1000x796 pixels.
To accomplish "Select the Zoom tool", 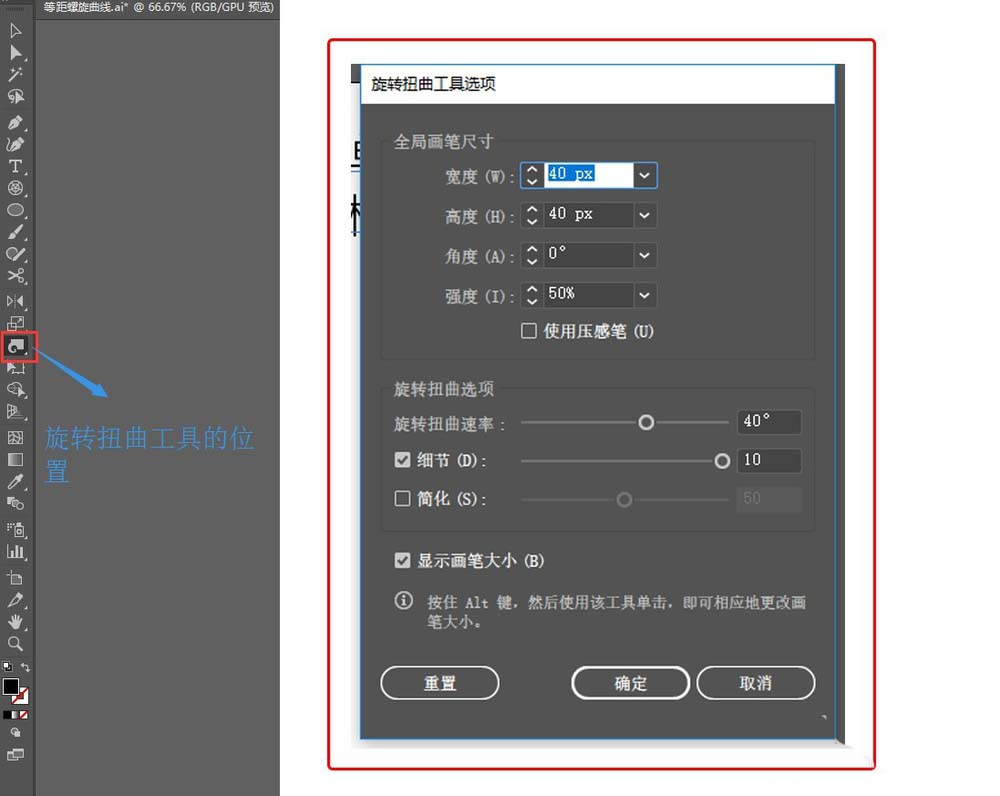I will coord(17,644).
